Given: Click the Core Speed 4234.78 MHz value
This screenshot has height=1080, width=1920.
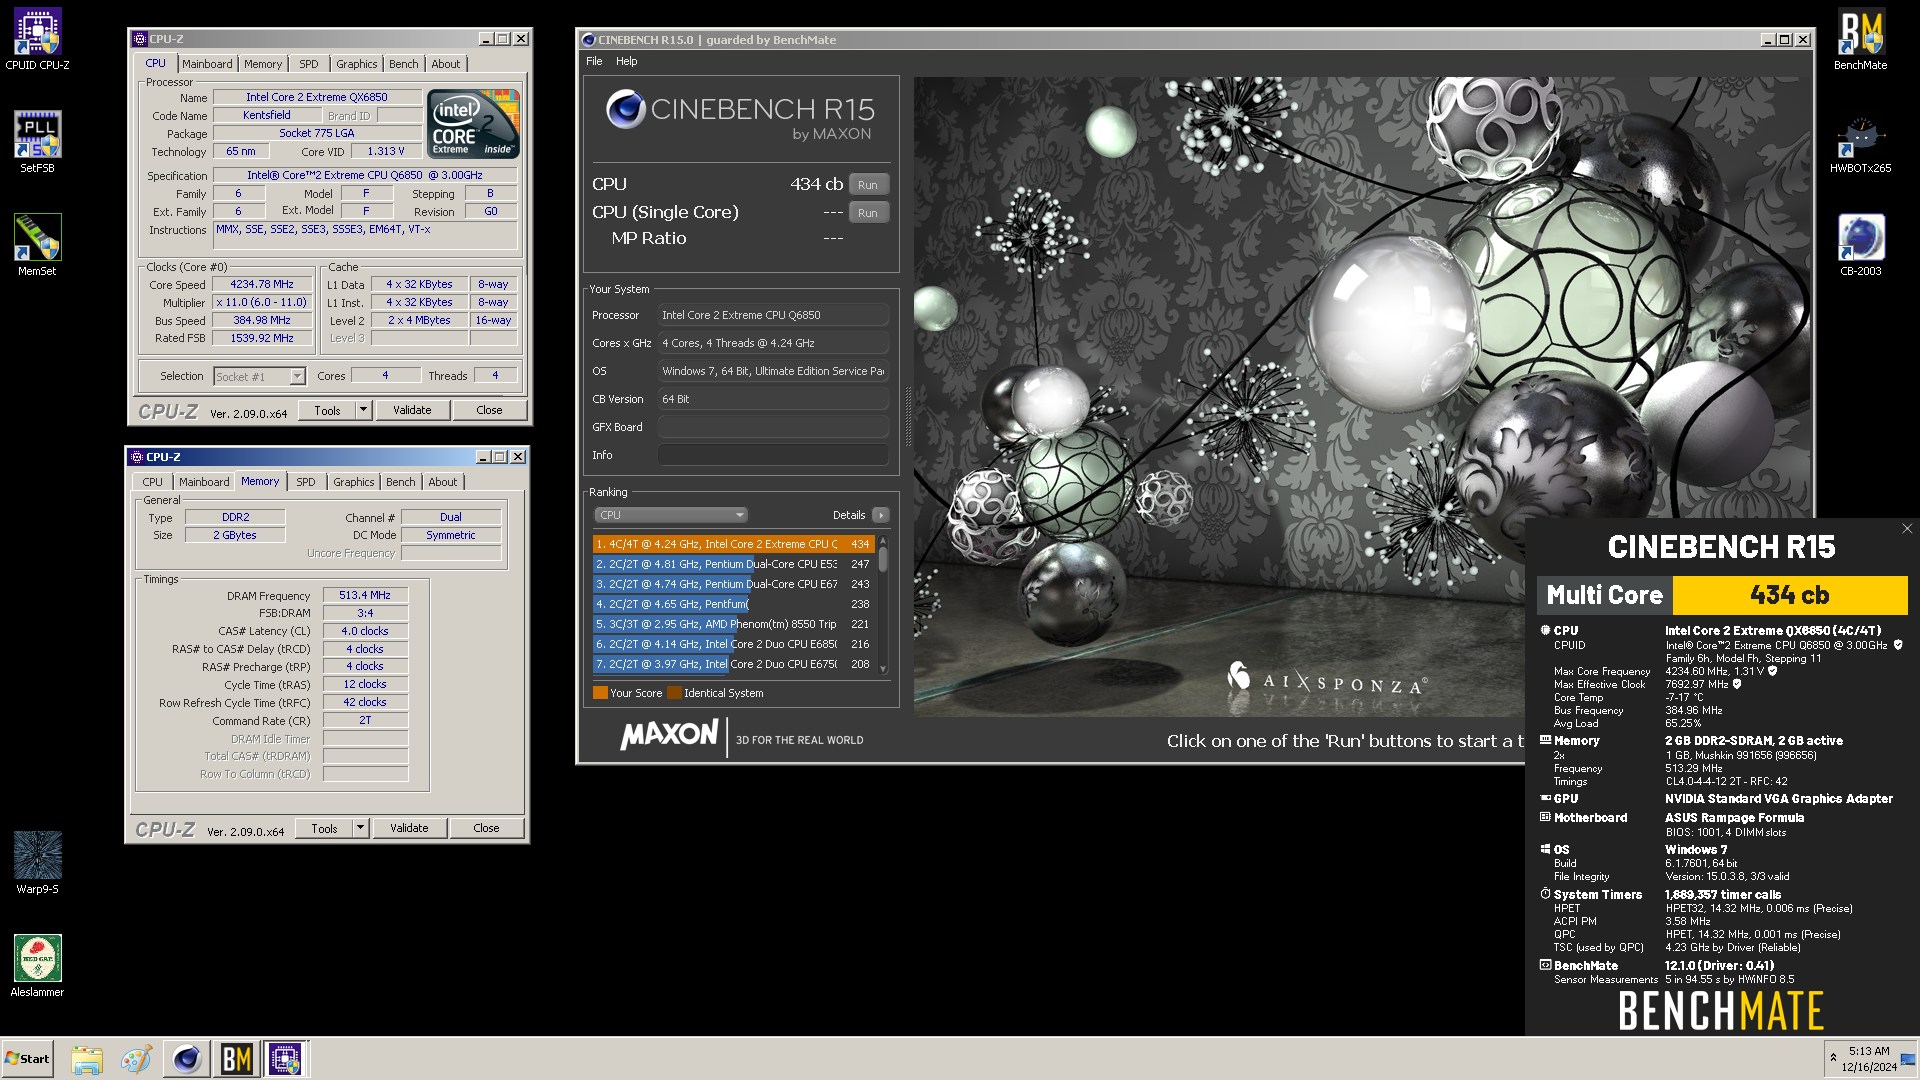Looking at the screenshot, I should [x=262, y=284].
